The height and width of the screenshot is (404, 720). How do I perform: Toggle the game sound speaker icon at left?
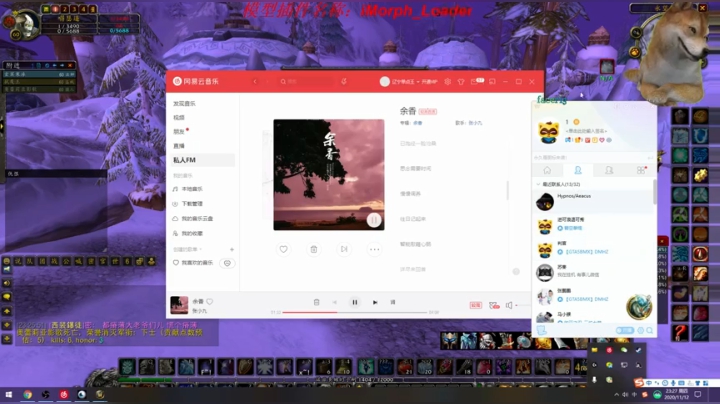[x=7, y=283]
